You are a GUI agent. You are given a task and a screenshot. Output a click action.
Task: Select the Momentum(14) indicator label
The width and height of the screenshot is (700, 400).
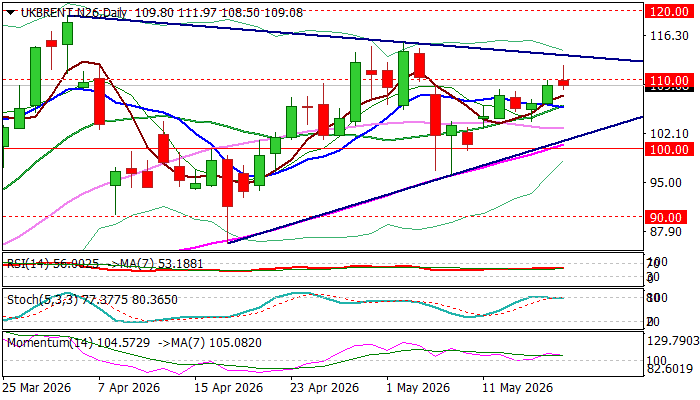51,343
